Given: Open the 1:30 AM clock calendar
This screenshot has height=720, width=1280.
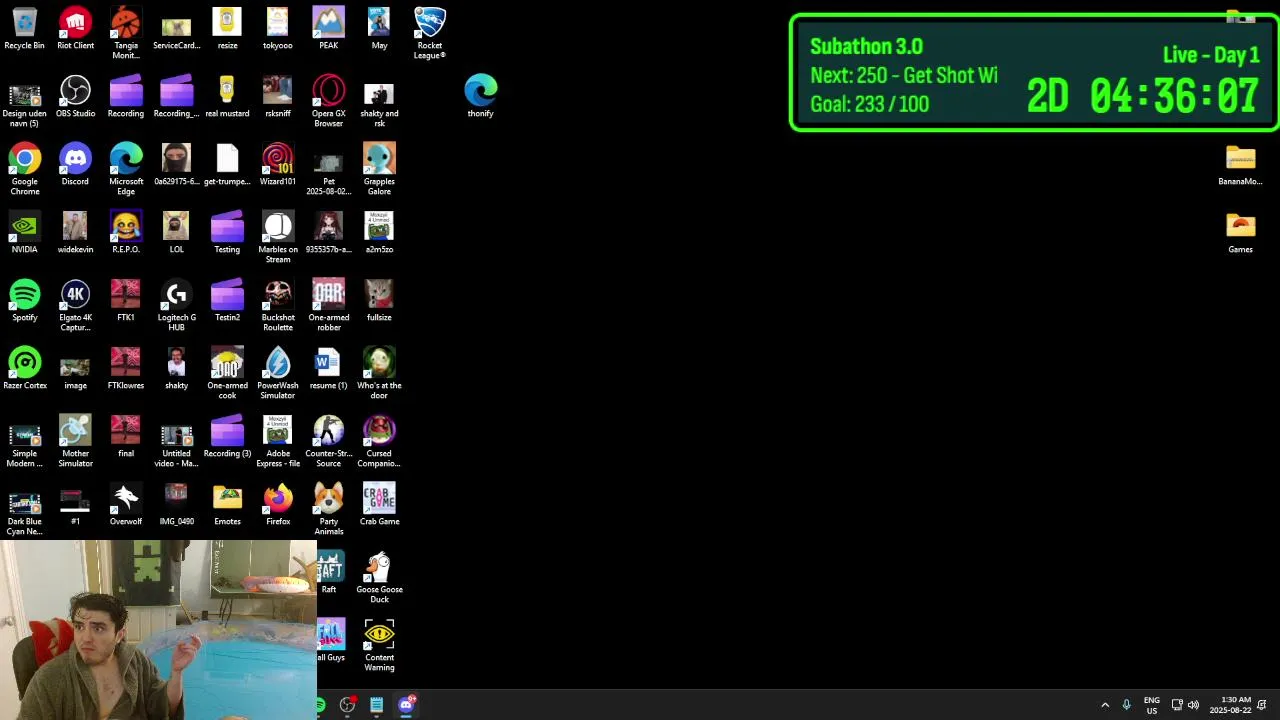Looking at the screenshot, I should [x=1230, y=705].
